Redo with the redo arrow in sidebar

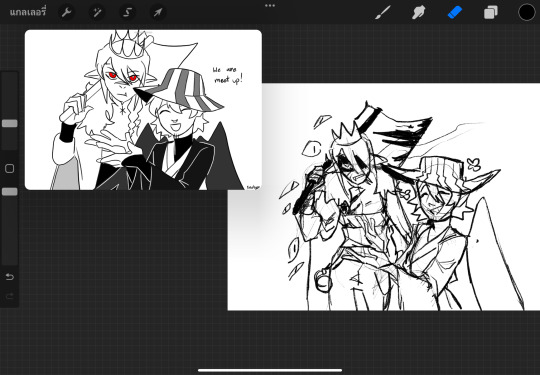tap(10, 296)
